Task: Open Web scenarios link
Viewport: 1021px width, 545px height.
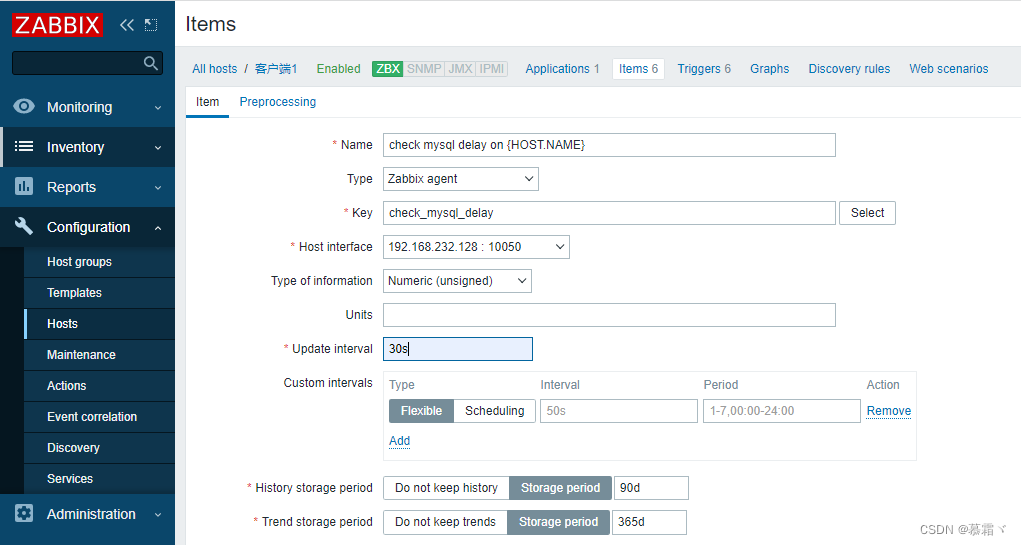Action: 948,68
